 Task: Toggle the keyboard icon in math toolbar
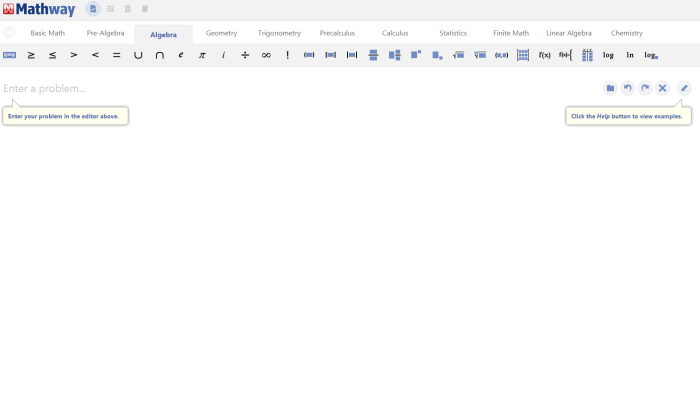9,55
